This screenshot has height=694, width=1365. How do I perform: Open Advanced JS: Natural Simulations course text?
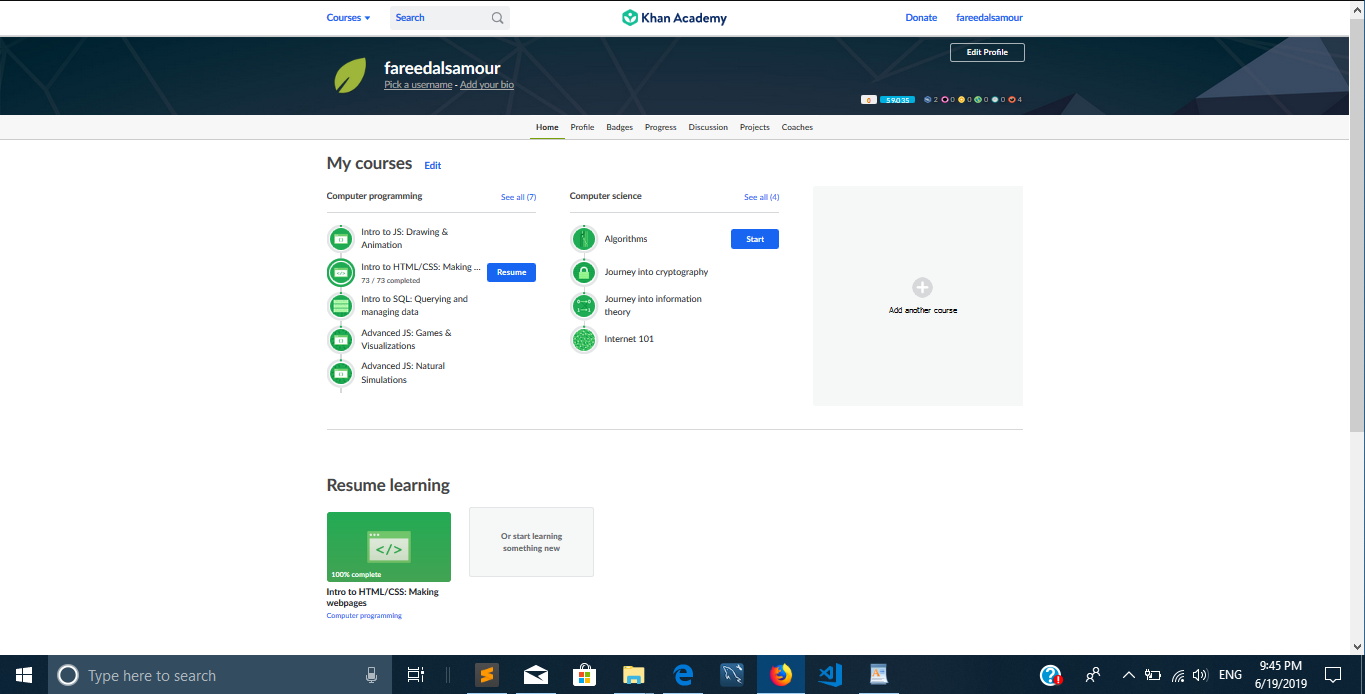(403, 373)
